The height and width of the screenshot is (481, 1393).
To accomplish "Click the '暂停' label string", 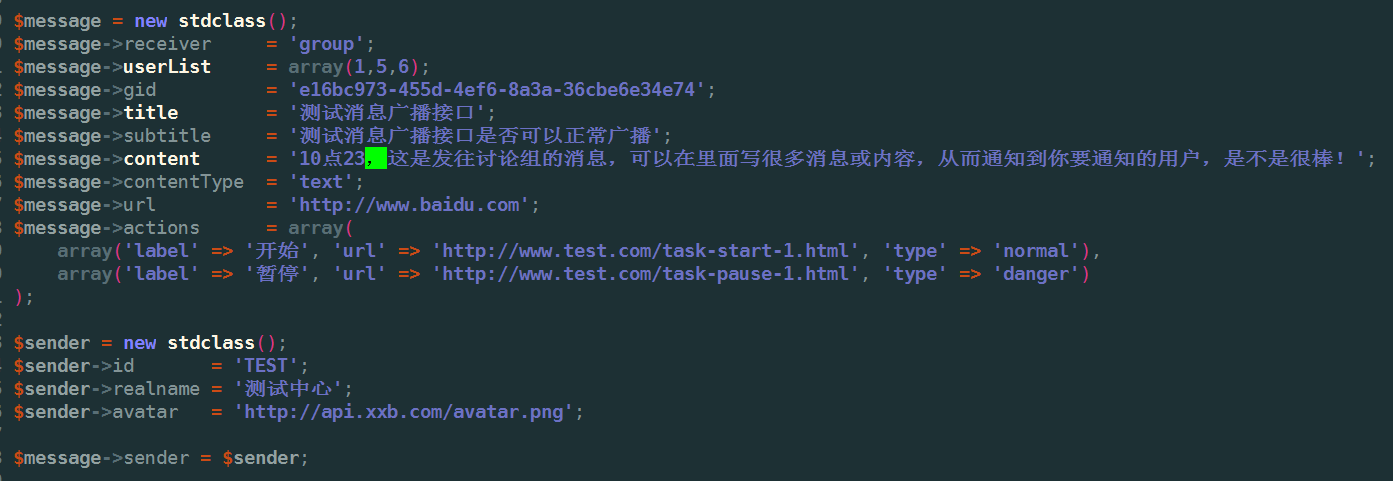I will [277, 274].
